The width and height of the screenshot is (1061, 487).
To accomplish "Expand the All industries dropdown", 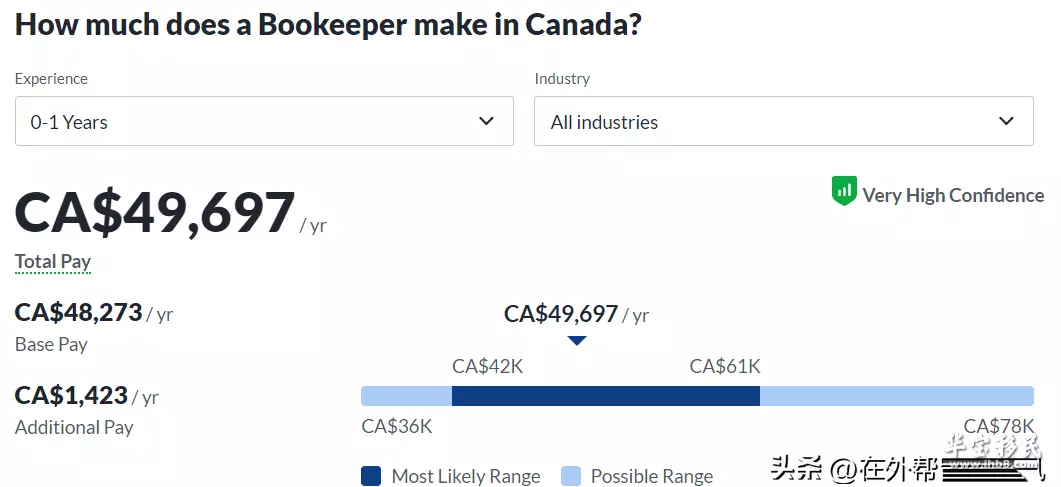I will click(x=783, y=121).
